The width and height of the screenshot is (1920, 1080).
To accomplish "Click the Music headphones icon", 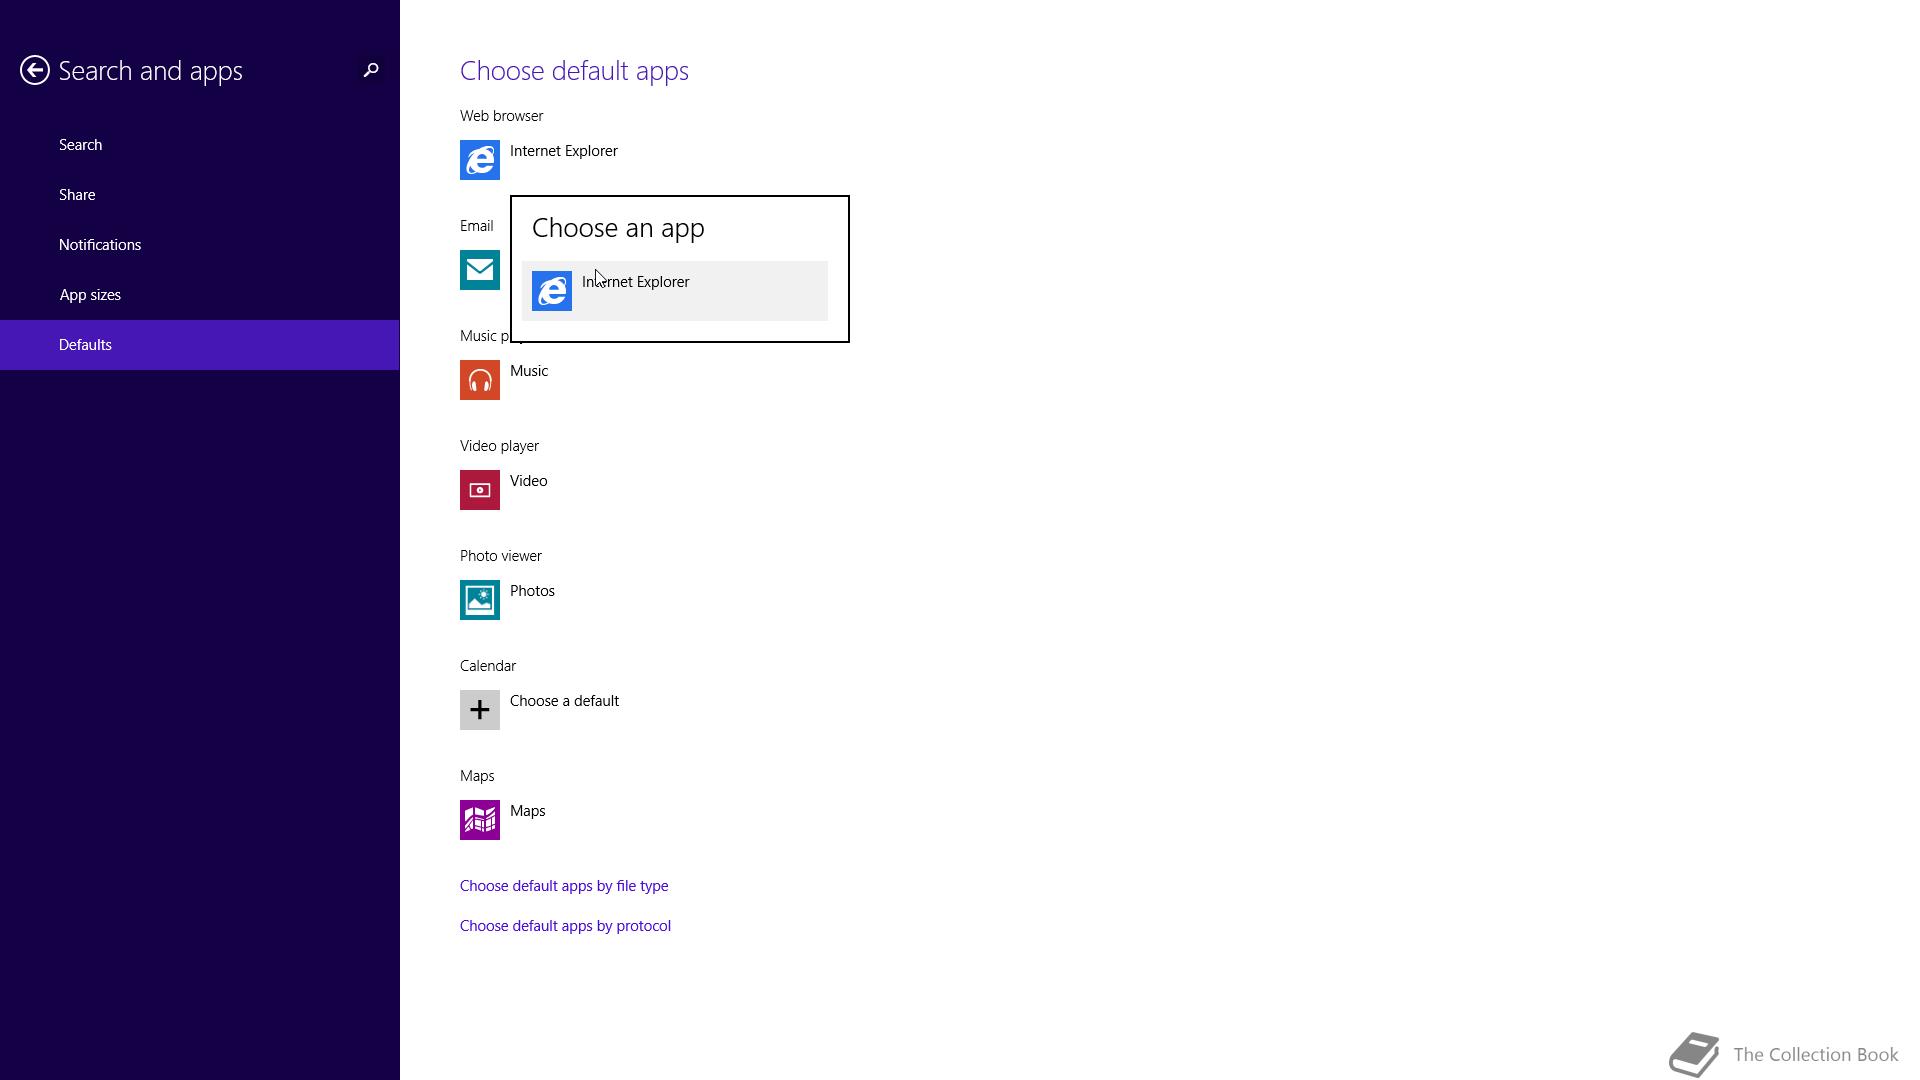I will click(x=480, y=380).
